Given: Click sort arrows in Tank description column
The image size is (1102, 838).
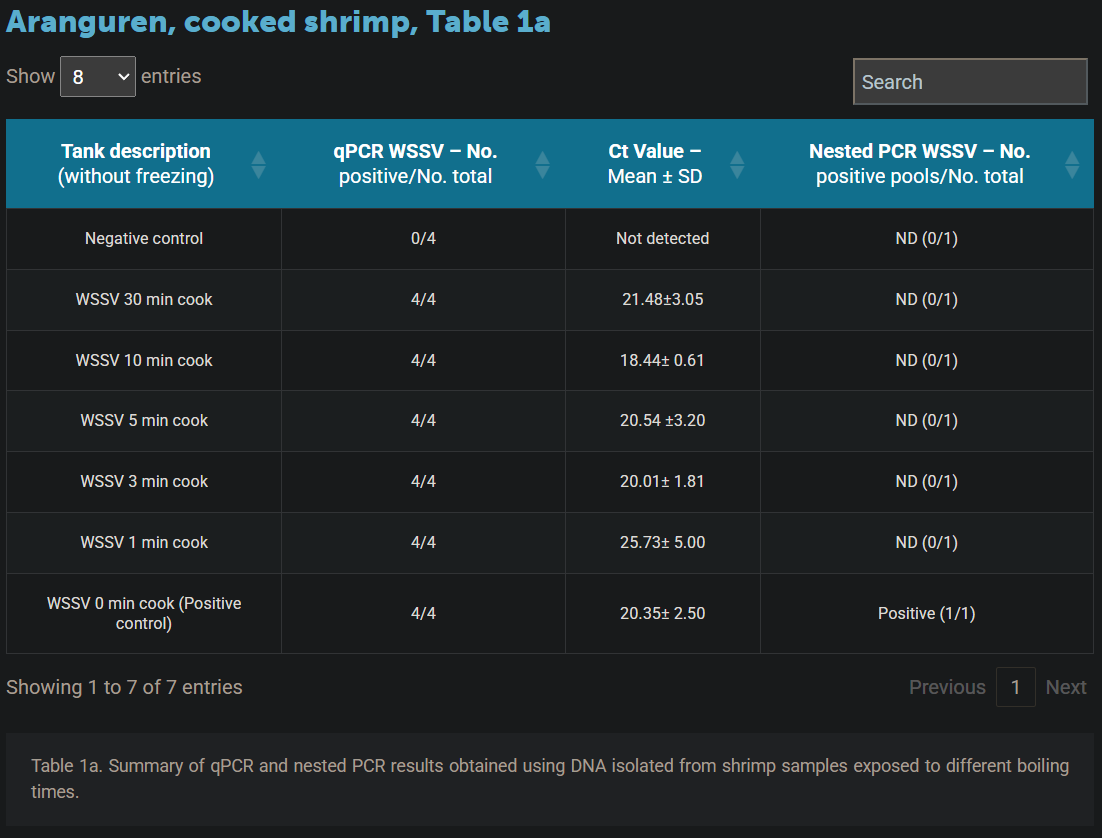Looking at the screenshot, I should click(258, 165).
